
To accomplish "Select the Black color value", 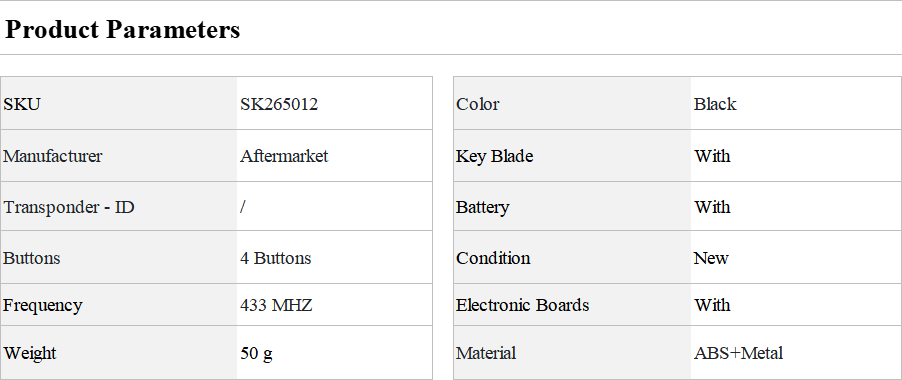I will click(x=715, y=104).
